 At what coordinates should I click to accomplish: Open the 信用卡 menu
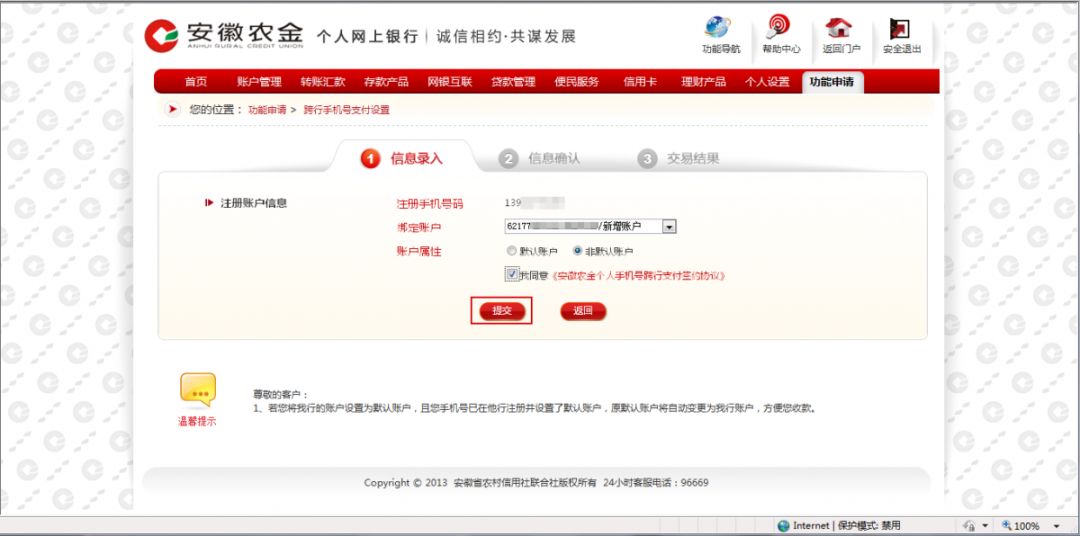click(640, 82)
